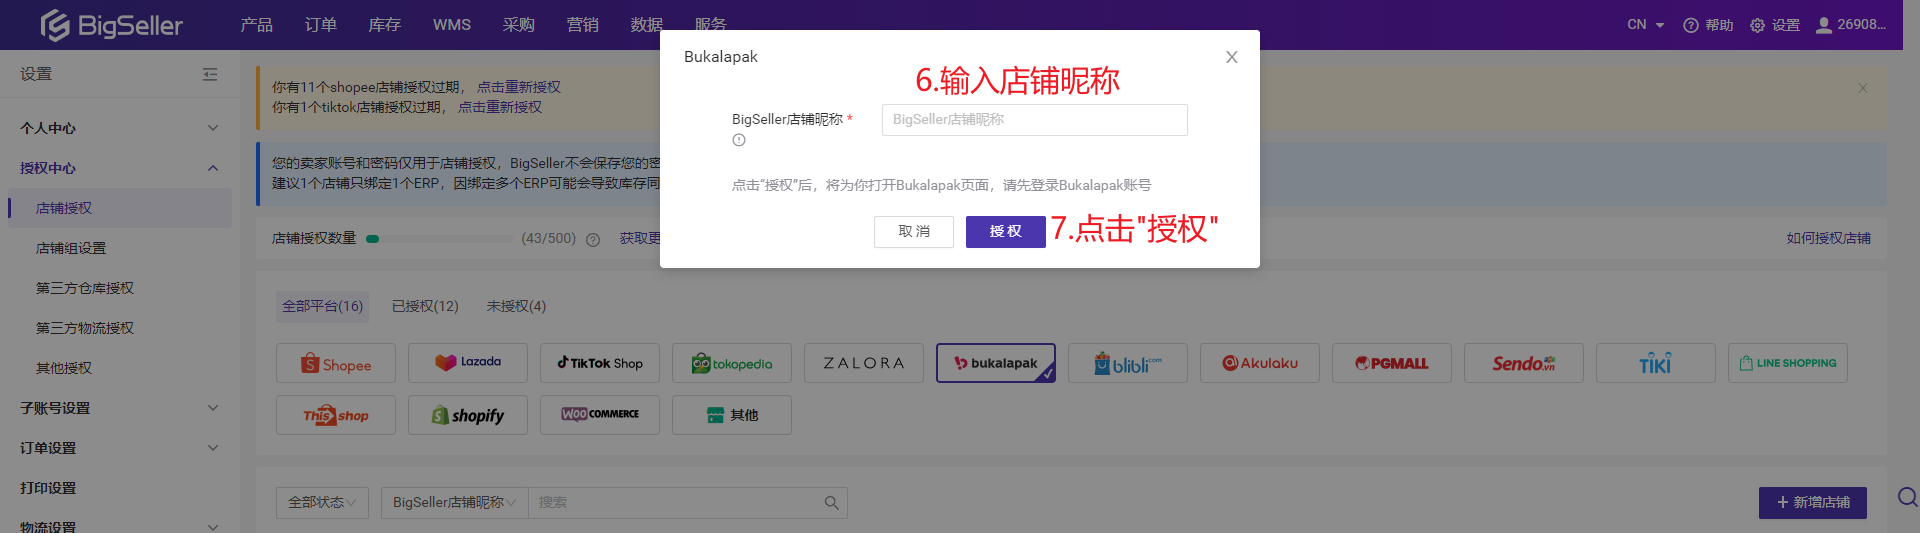
Task: Switch to 未授权(4) tab
Action: click(x=516, y=306)
